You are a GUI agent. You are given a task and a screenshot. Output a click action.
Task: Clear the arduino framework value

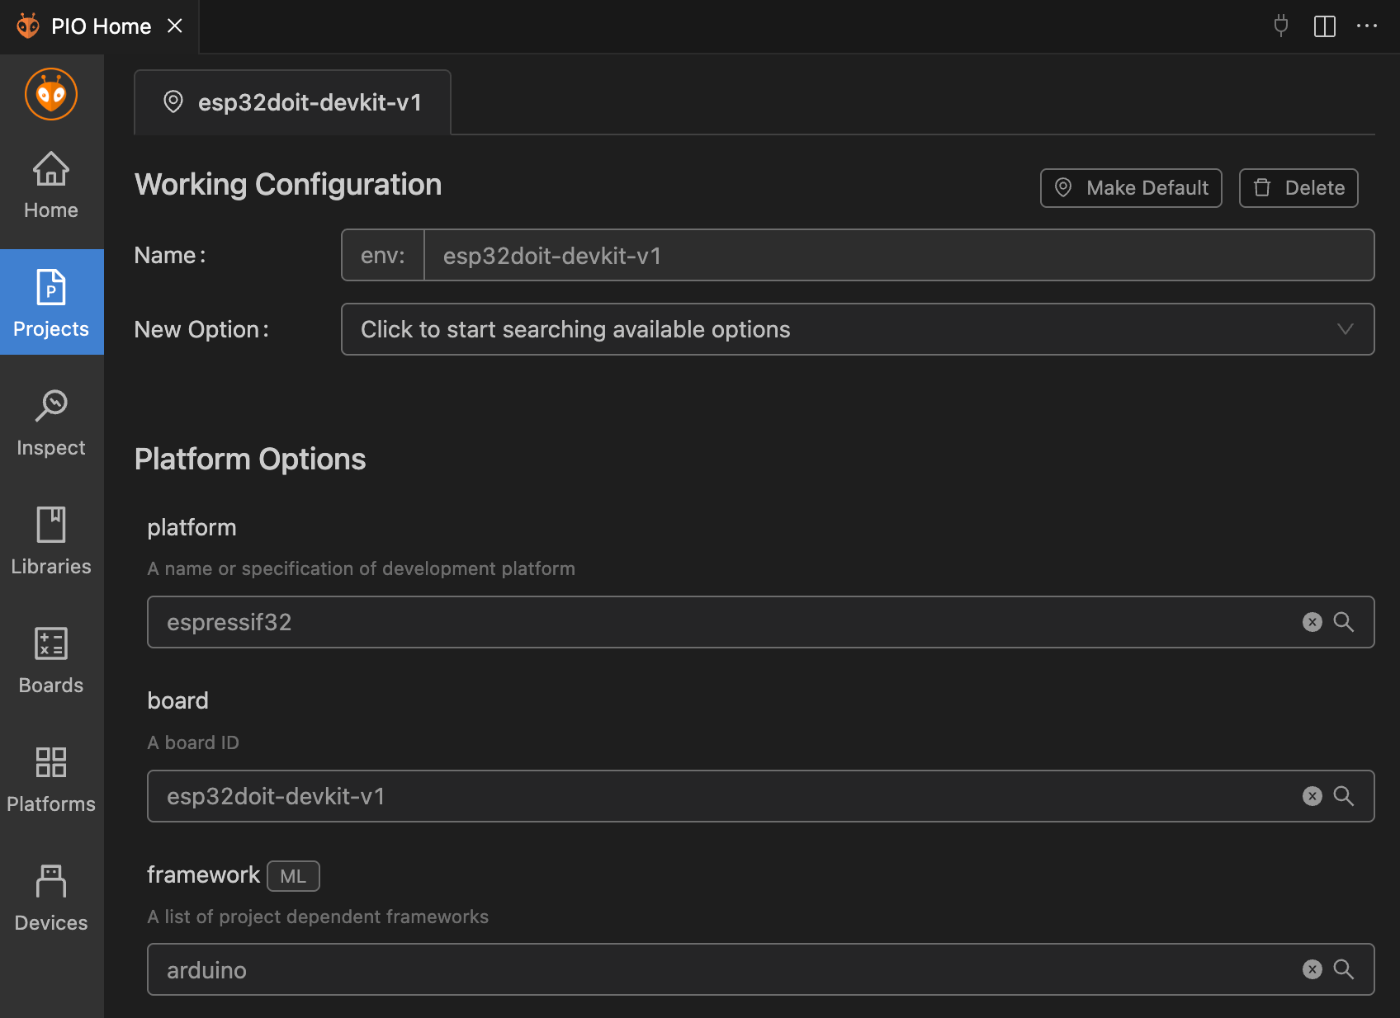[1312, 970]
